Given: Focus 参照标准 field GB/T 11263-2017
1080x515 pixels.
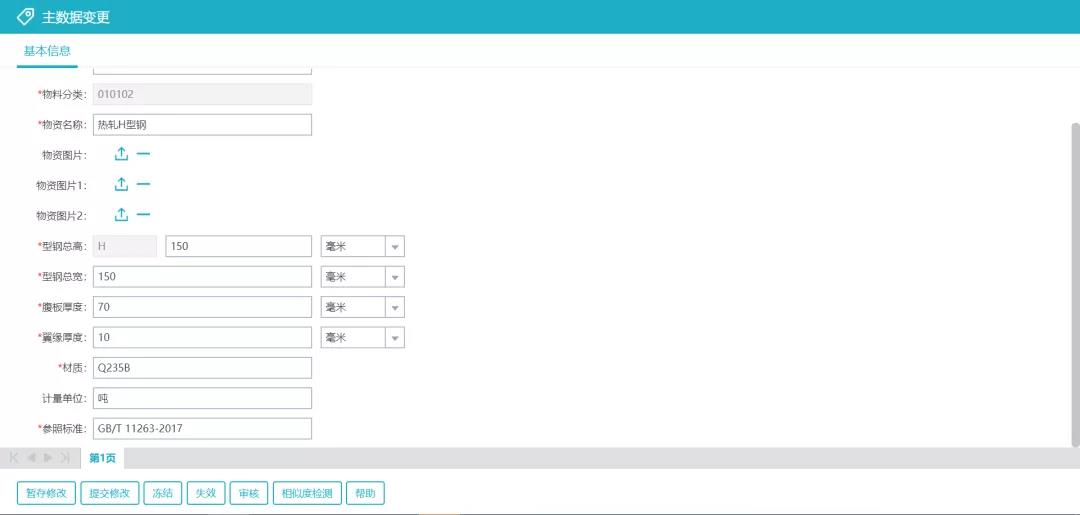Looking at the screenshot, I should point(202,428).
